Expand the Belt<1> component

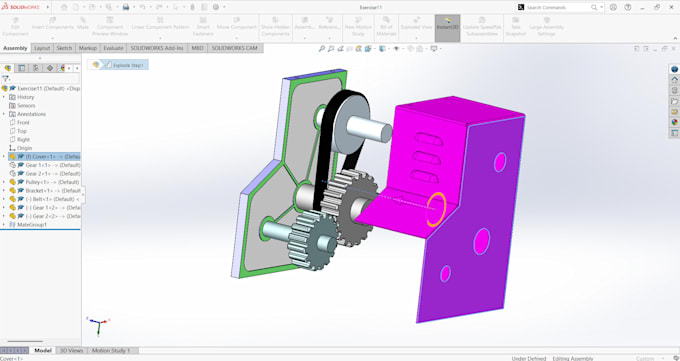(x=4, y=199)
